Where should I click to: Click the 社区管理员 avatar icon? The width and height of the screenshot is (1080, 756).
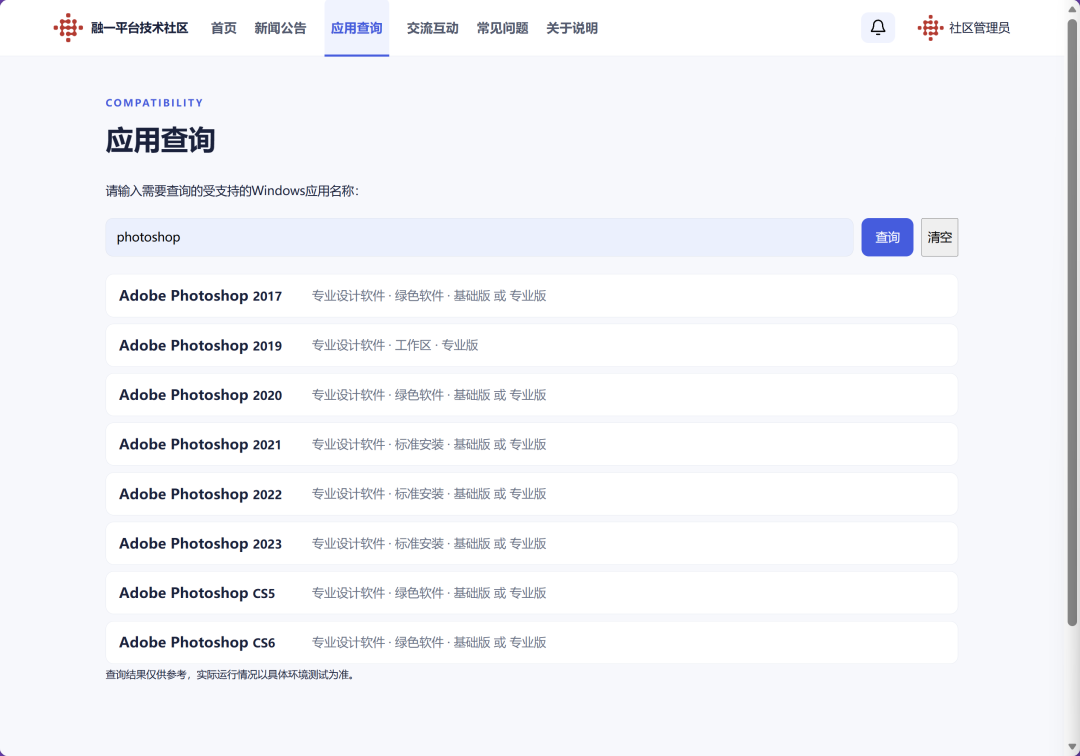930,28
